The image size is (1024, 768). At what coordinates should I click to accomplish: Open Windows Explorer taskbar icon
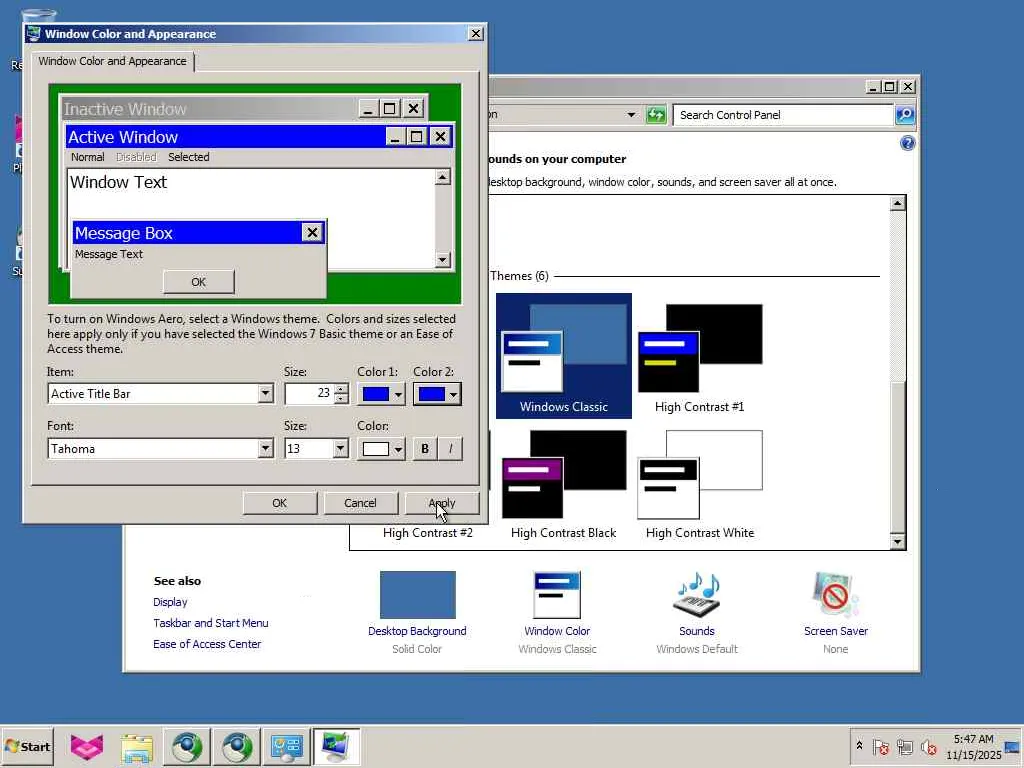tap(136, 746)
